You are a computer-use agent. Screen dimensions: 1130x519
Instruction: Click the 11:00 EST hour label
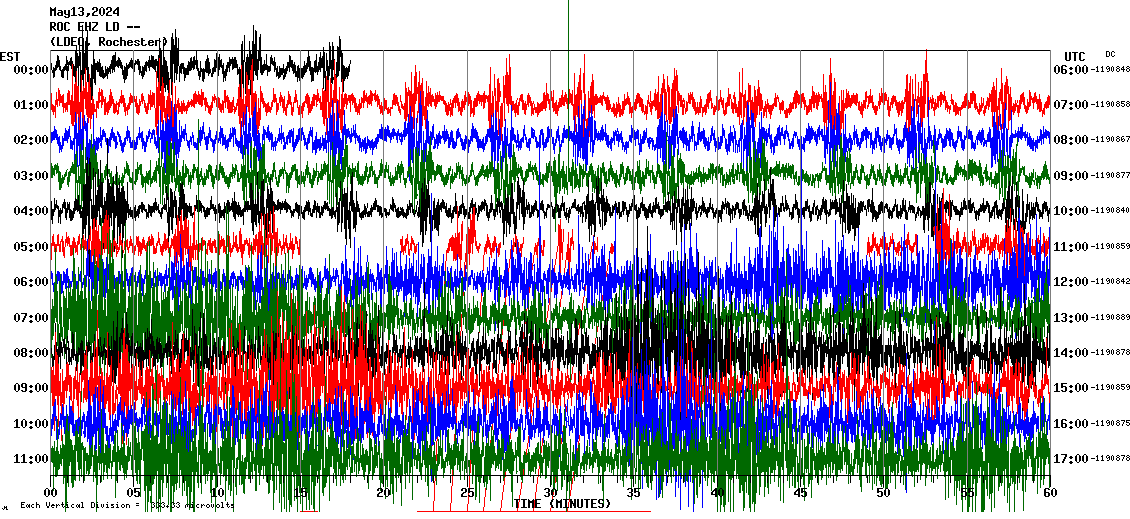(32, 459)
